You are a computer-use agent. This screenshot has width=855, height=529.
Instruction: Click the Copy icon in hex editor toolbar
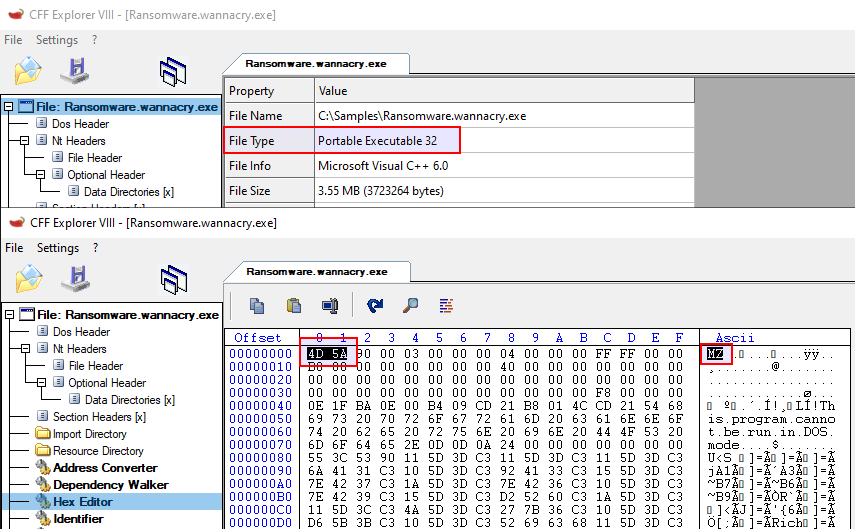257,305
